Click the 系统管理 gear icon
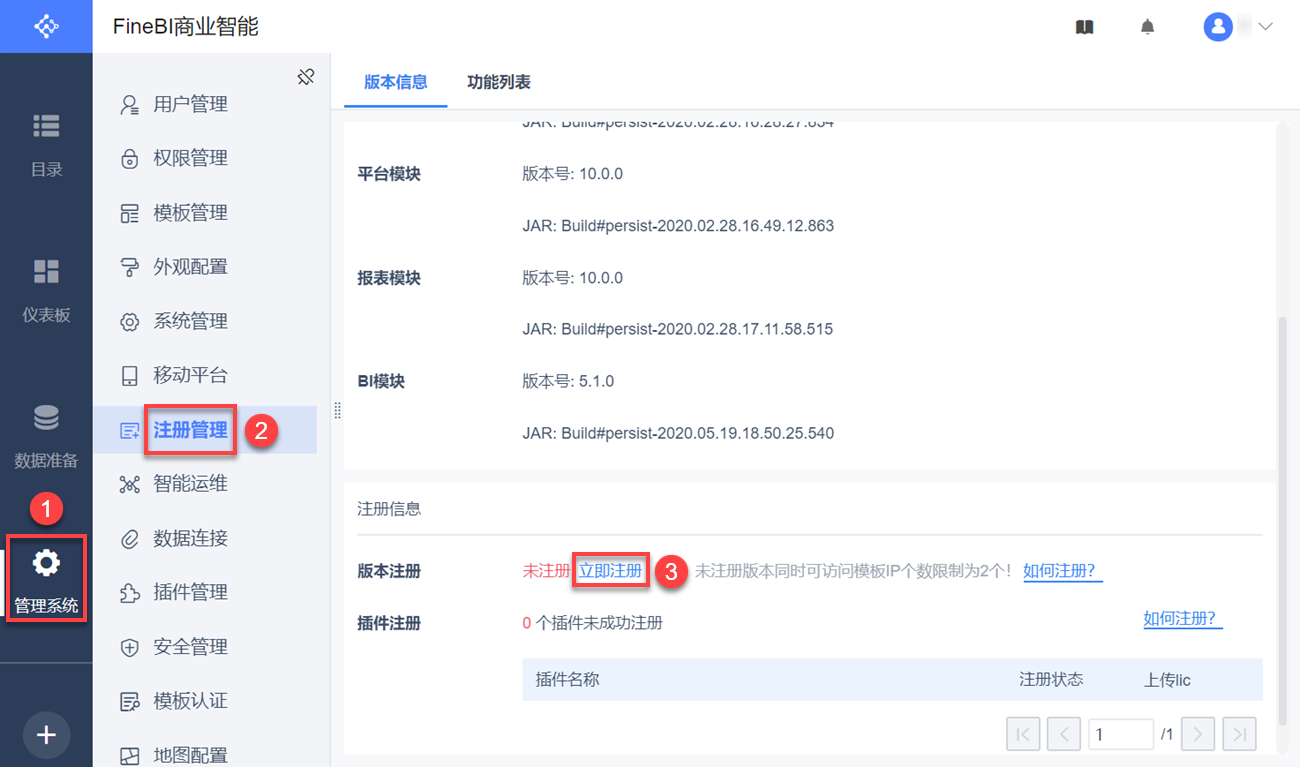This screenshot has width=1300, height=767. point(129,322)
